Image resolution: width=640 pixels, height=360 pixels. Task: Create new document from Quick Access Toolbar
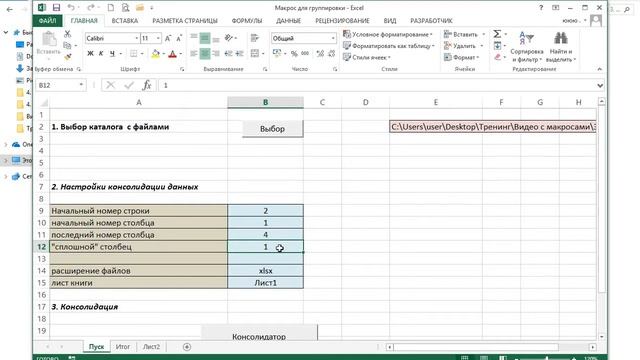click(111, 7)
